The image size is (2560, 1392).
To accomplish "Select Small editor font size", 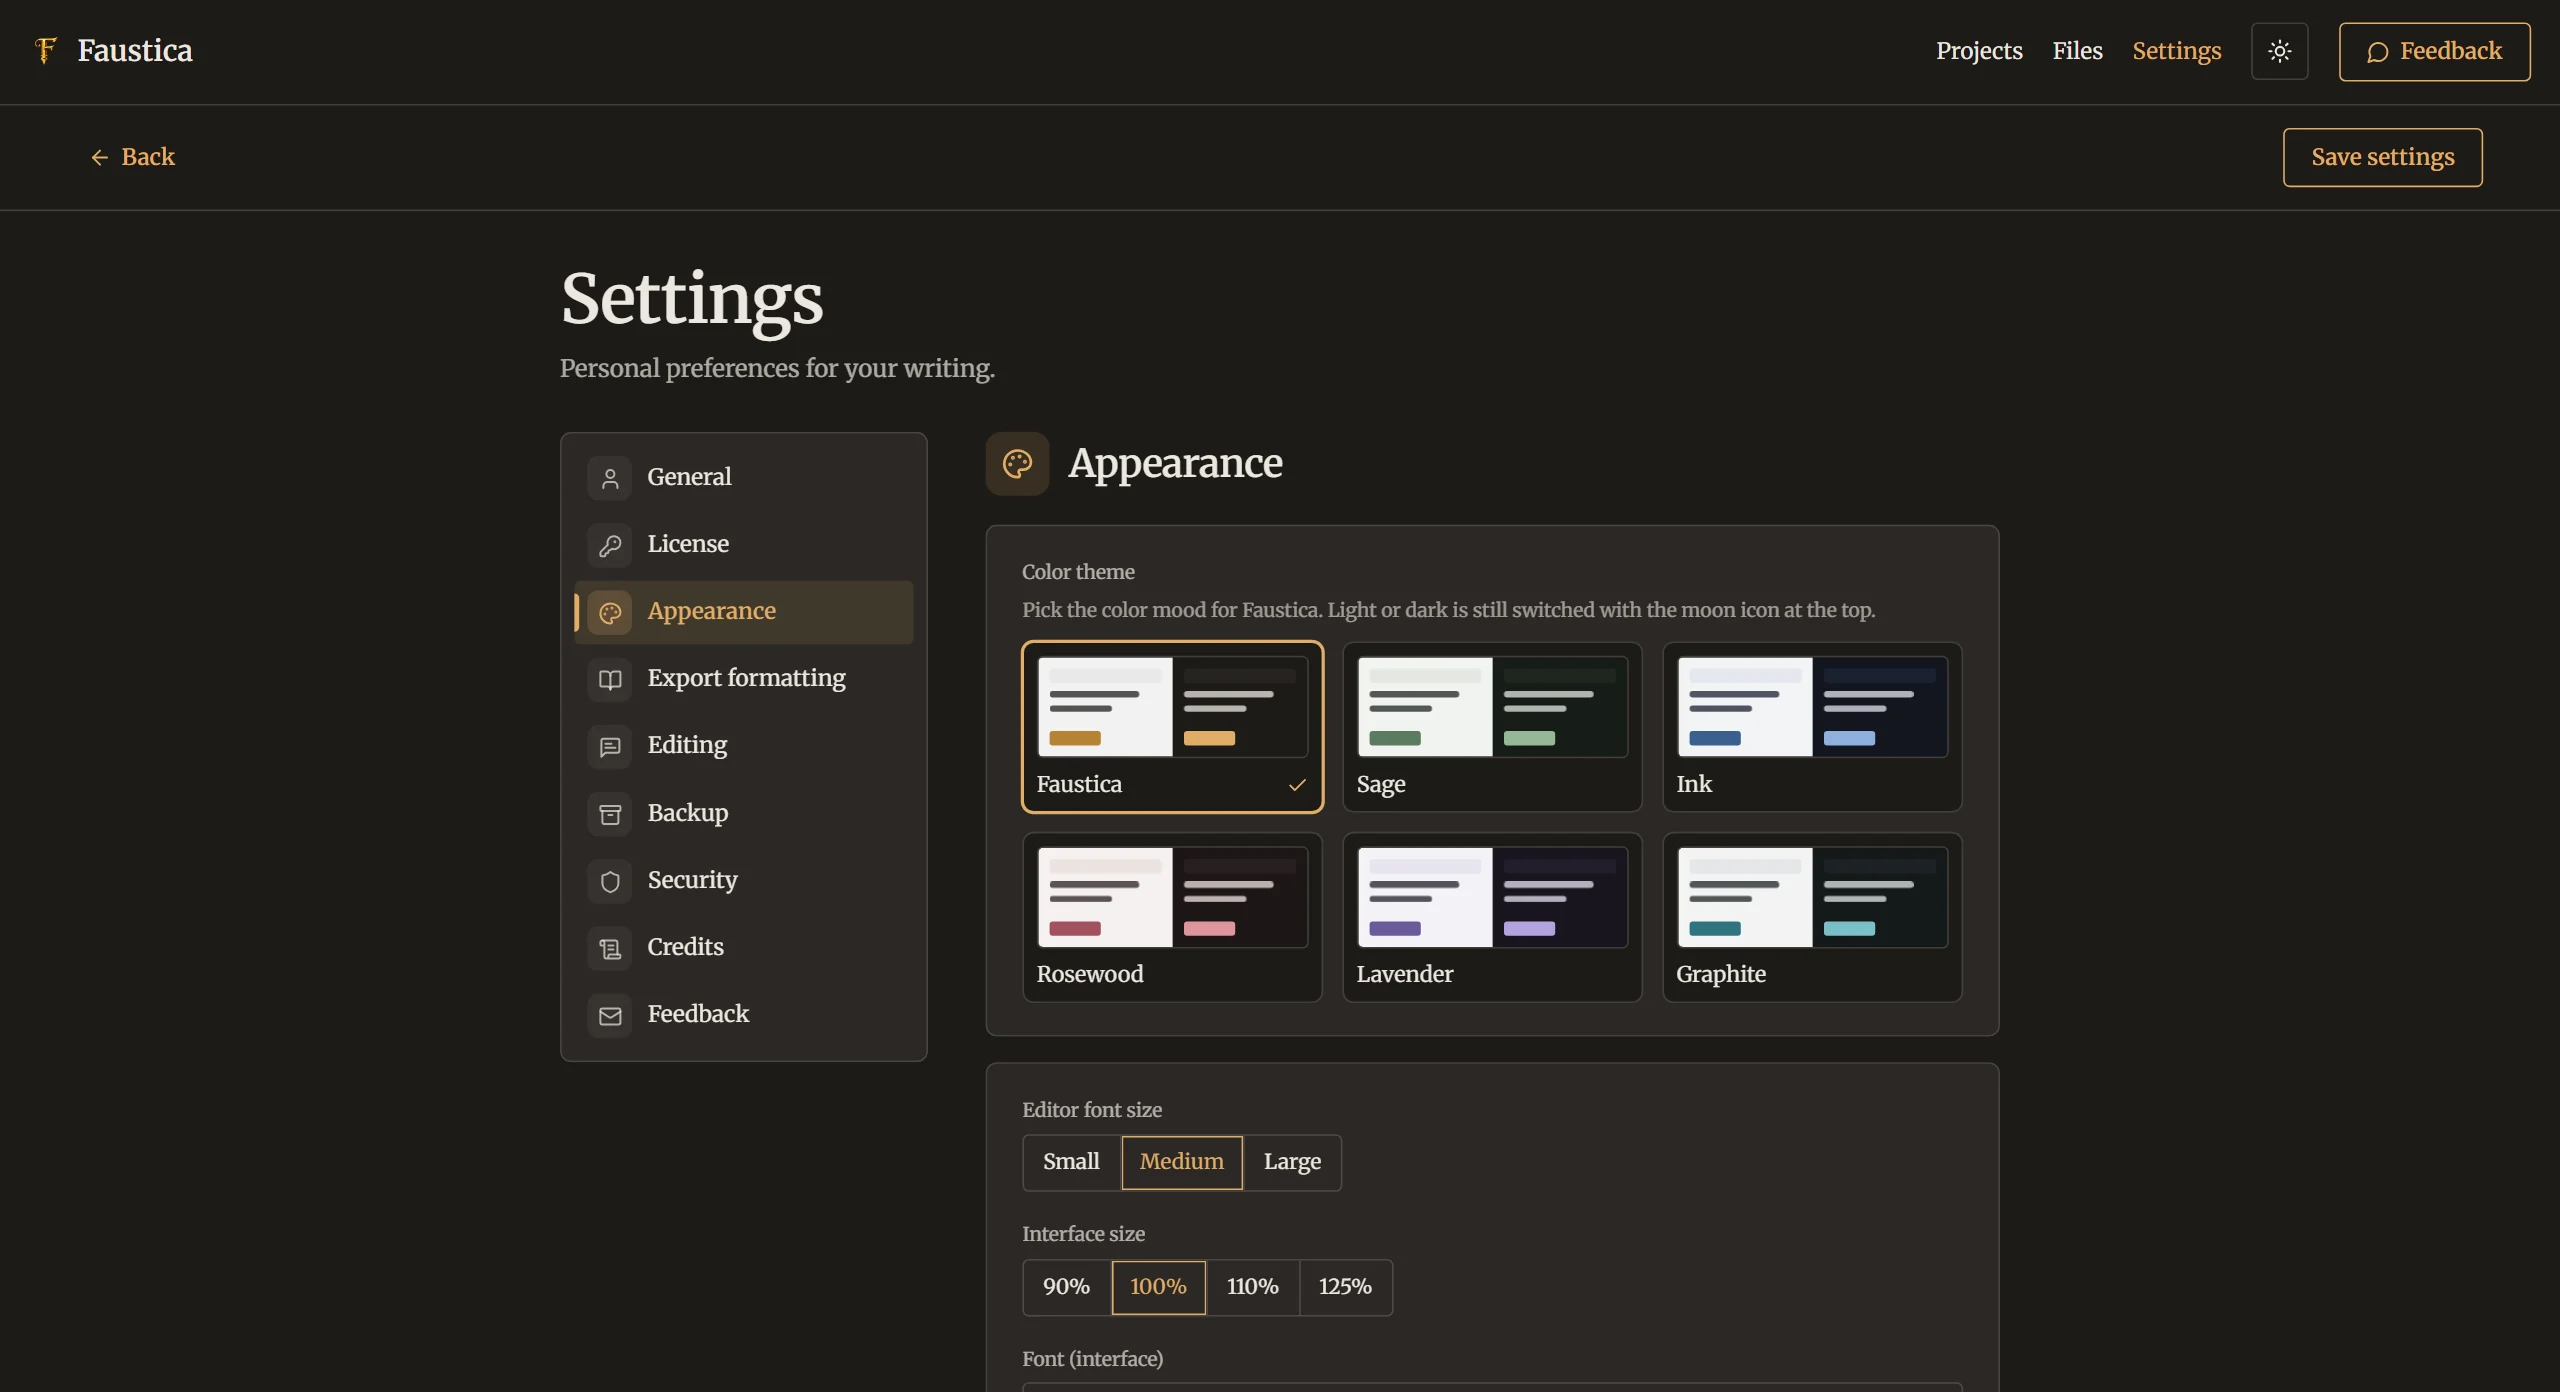I will click(x=1071, y=1162).
